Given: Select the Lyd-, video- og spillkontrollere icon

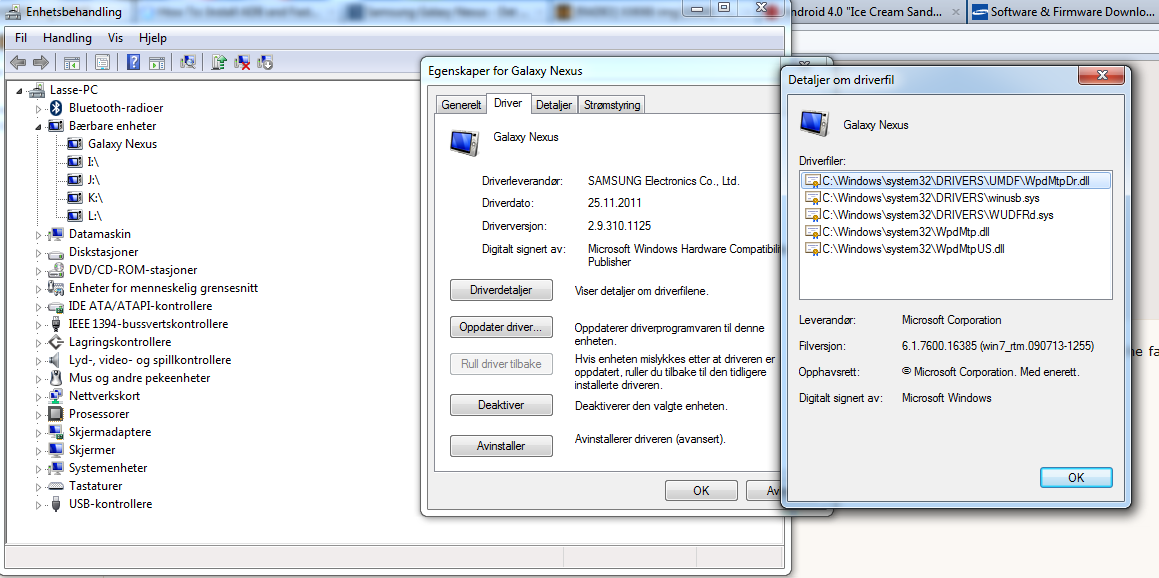Looking at the screenshot, I should tap(55, 360).
